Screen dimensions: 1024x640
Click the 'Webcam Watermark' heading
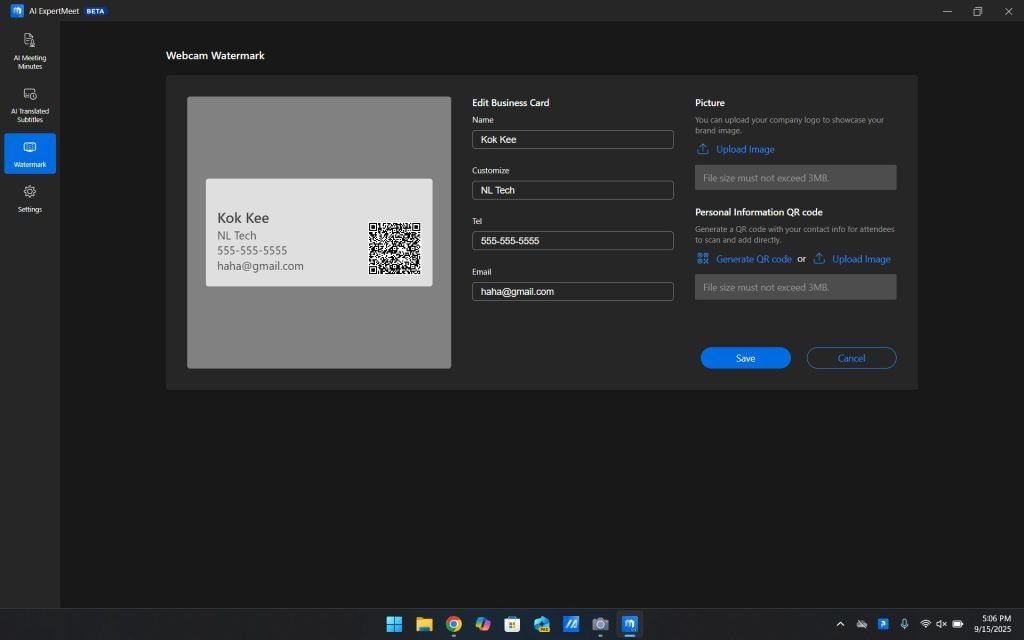(x=215, y=56)
